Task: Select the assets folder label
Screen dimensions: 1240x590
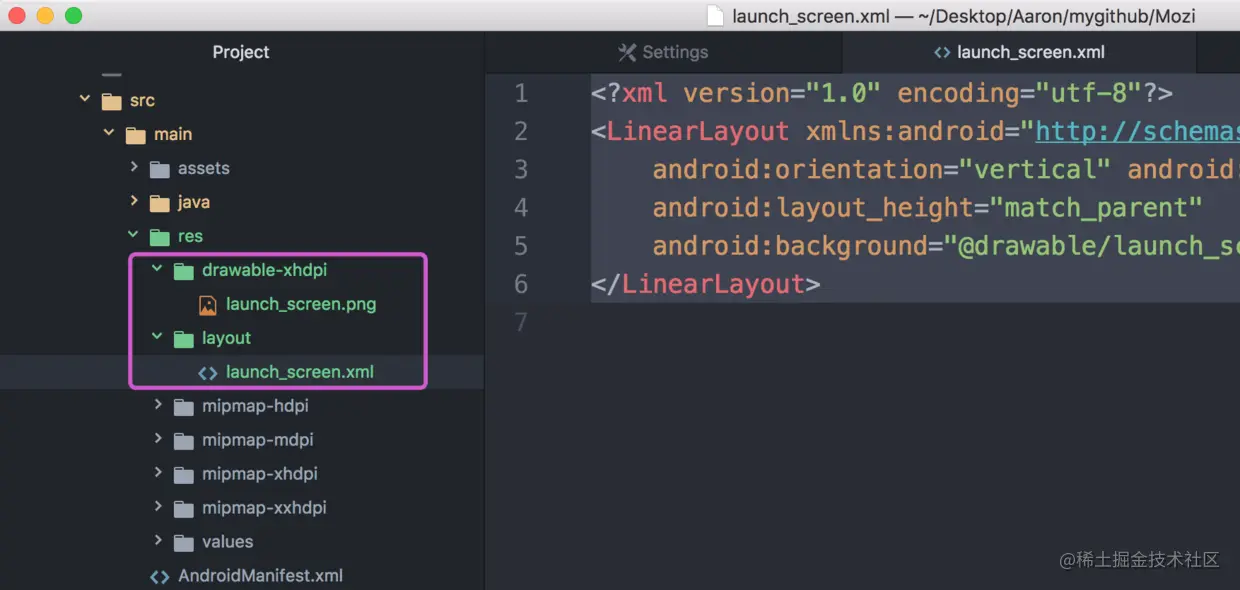Action: click(x=203, y=168)
